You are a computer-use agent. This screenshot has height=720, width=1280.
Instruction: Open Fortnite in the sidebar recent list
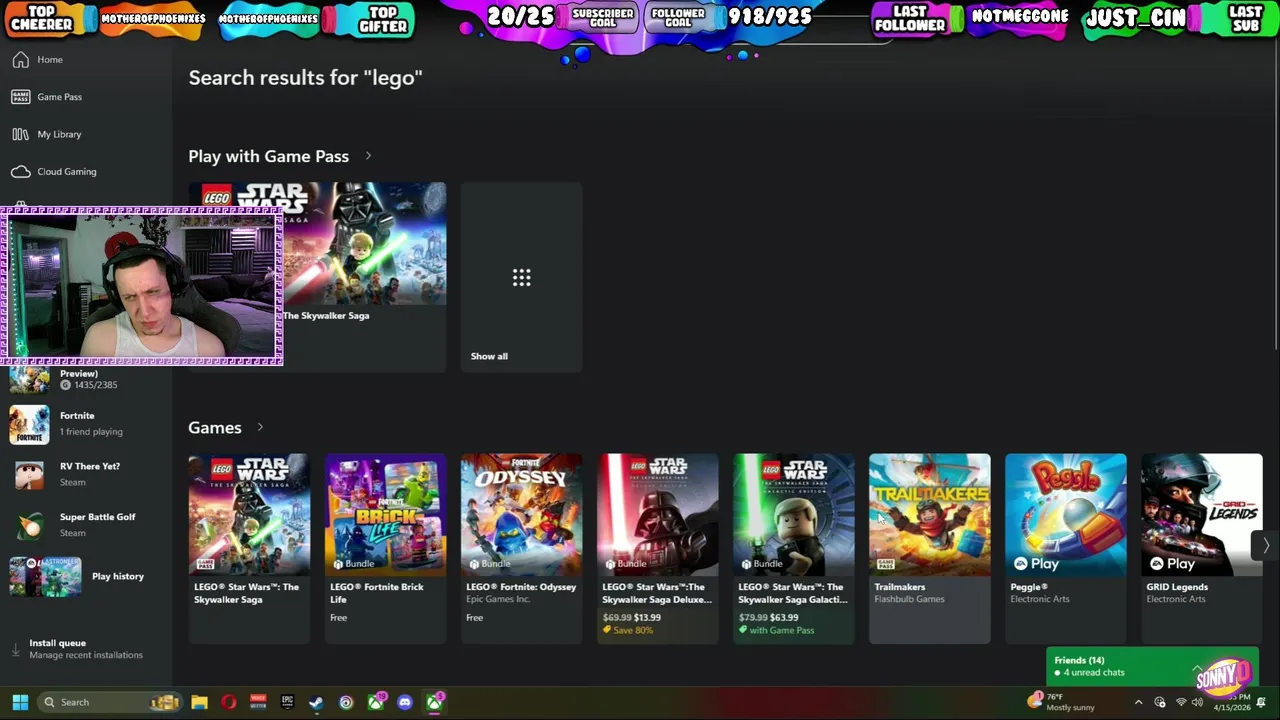tap(86, 424)
